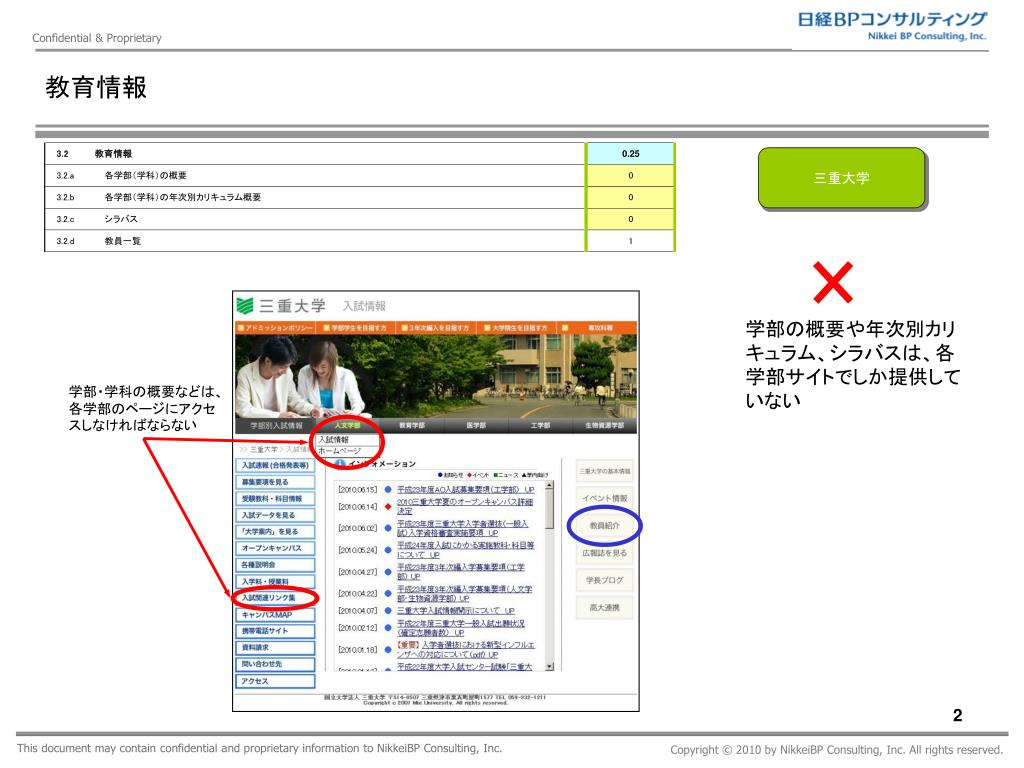This screenshot has width=1024, height=768.
Task: Click the red diamond icon for the 2010.06.14 news
Action: 388,506
